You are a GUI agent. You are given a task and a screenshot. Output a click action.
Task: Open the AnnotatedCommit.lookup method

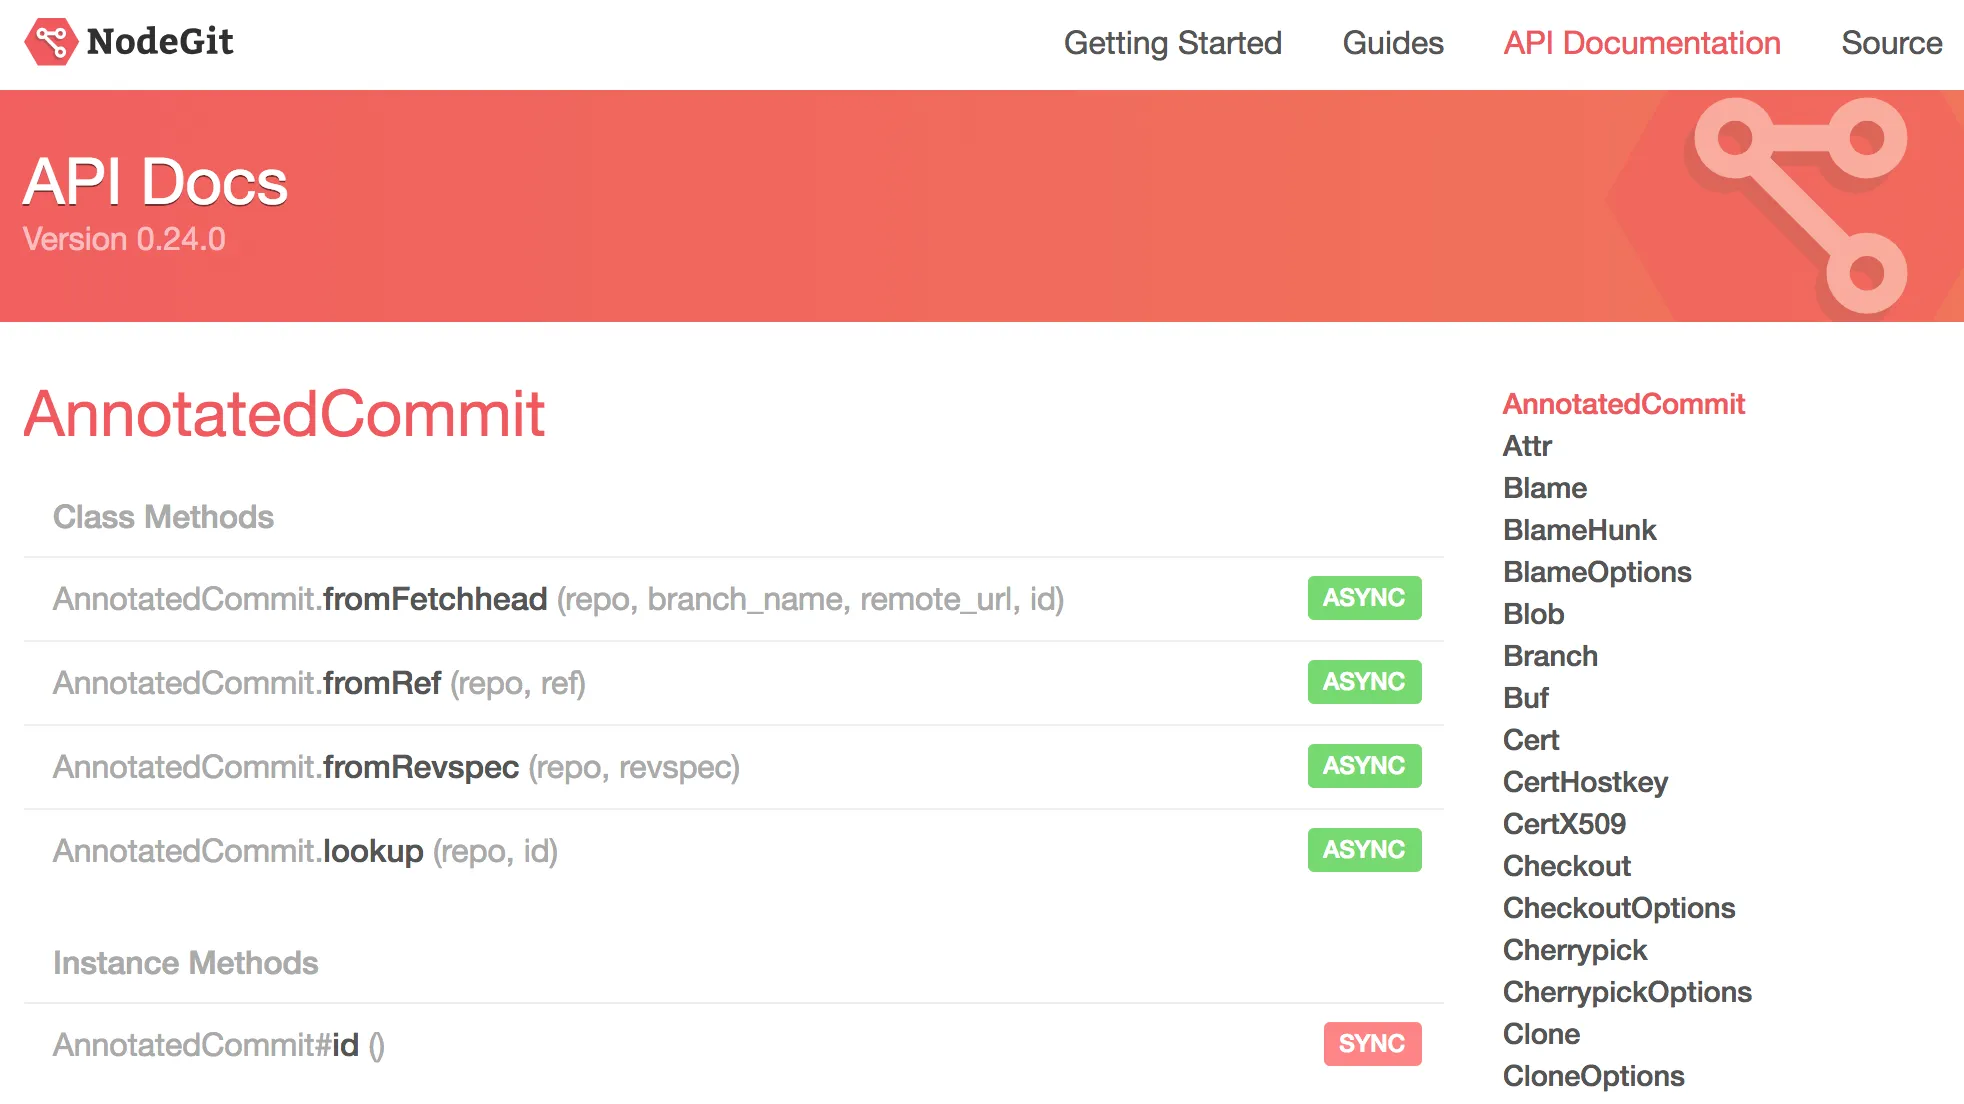pyautogui.click(x=305, y=851)
